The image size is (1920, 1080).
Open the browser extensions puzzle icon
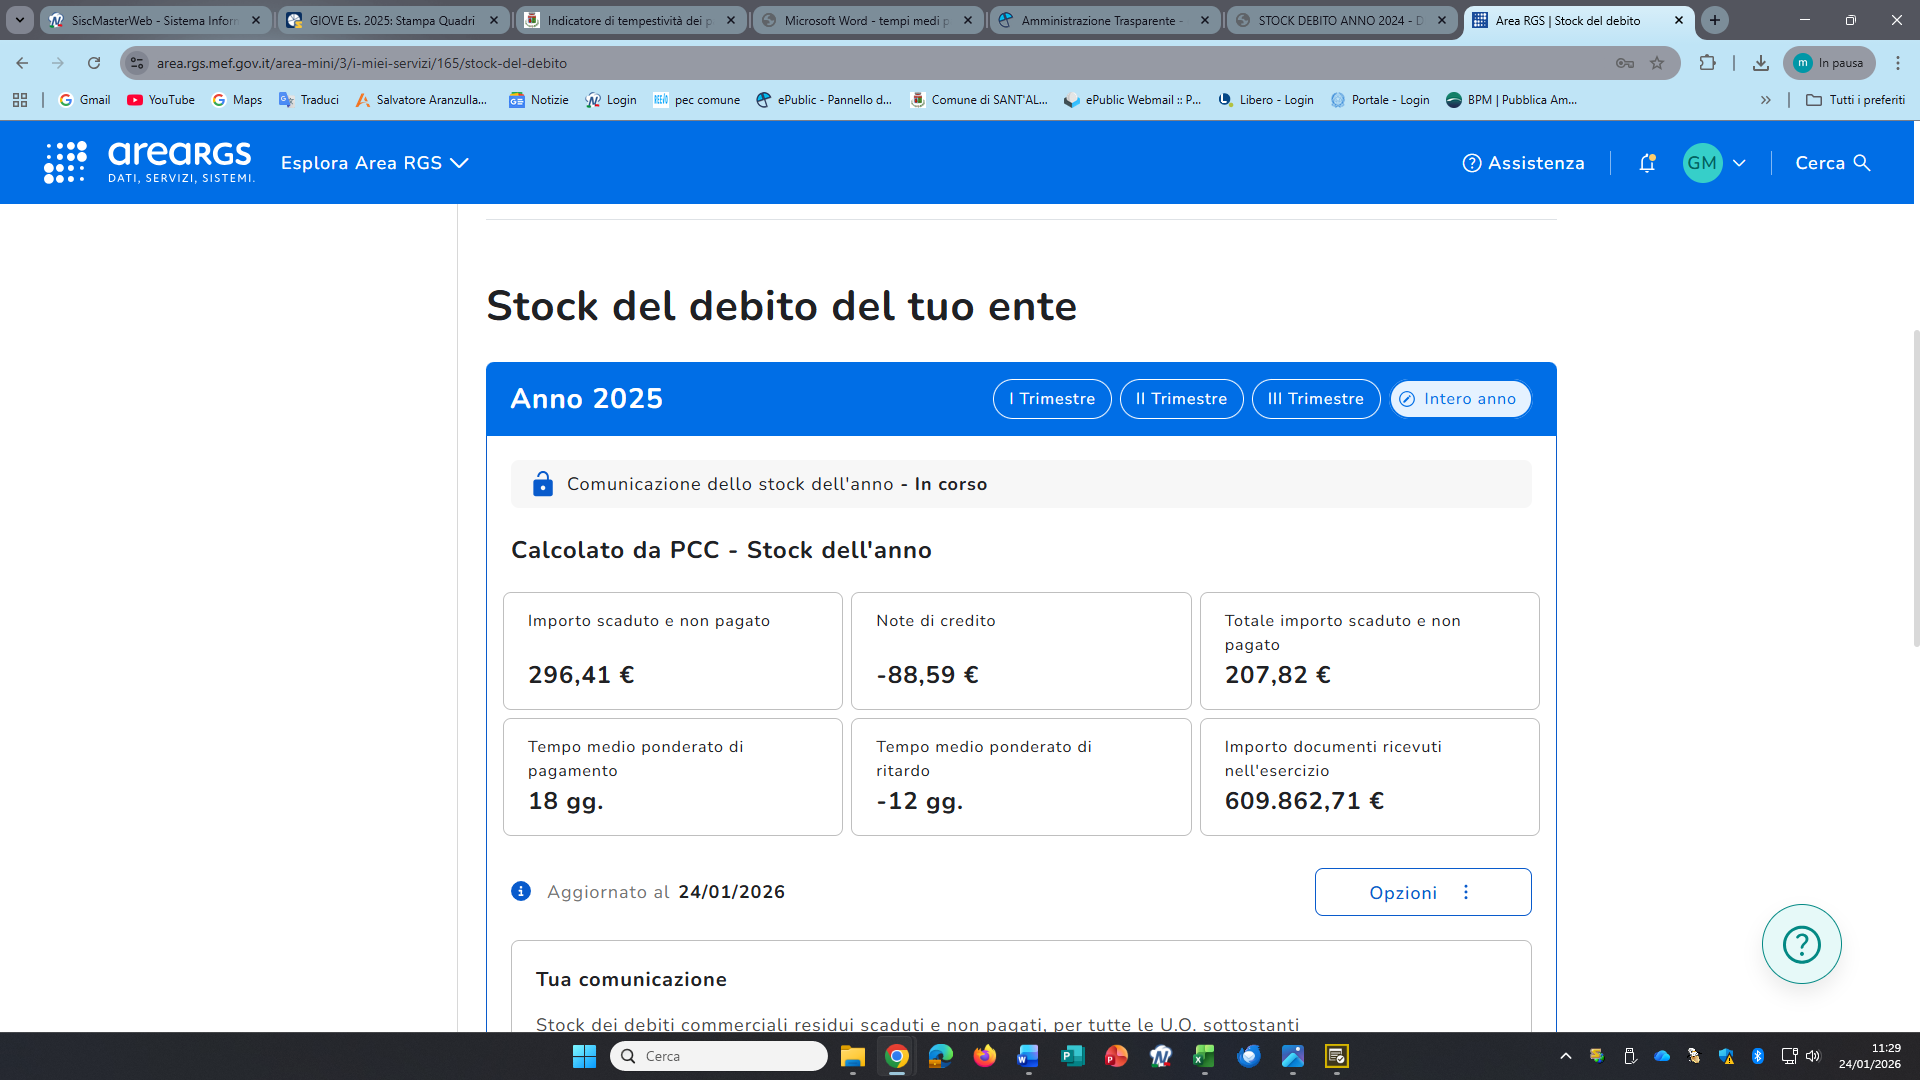coord(1707,63)
